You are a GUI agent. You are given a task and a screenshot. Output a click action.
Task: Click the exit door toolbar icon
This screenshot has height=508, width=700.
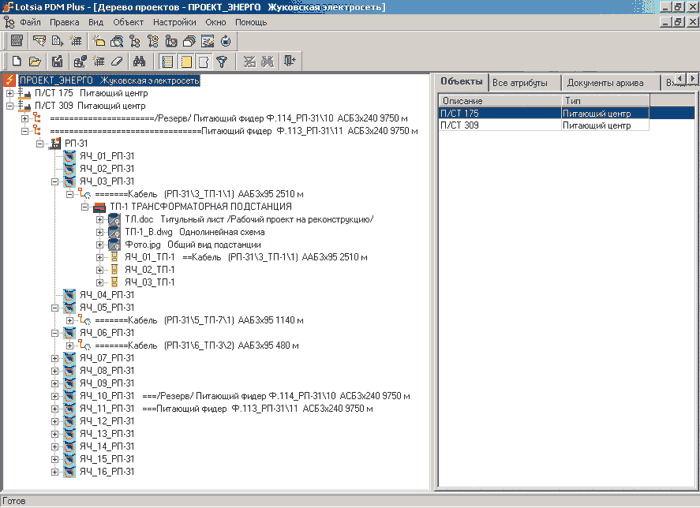290,62
